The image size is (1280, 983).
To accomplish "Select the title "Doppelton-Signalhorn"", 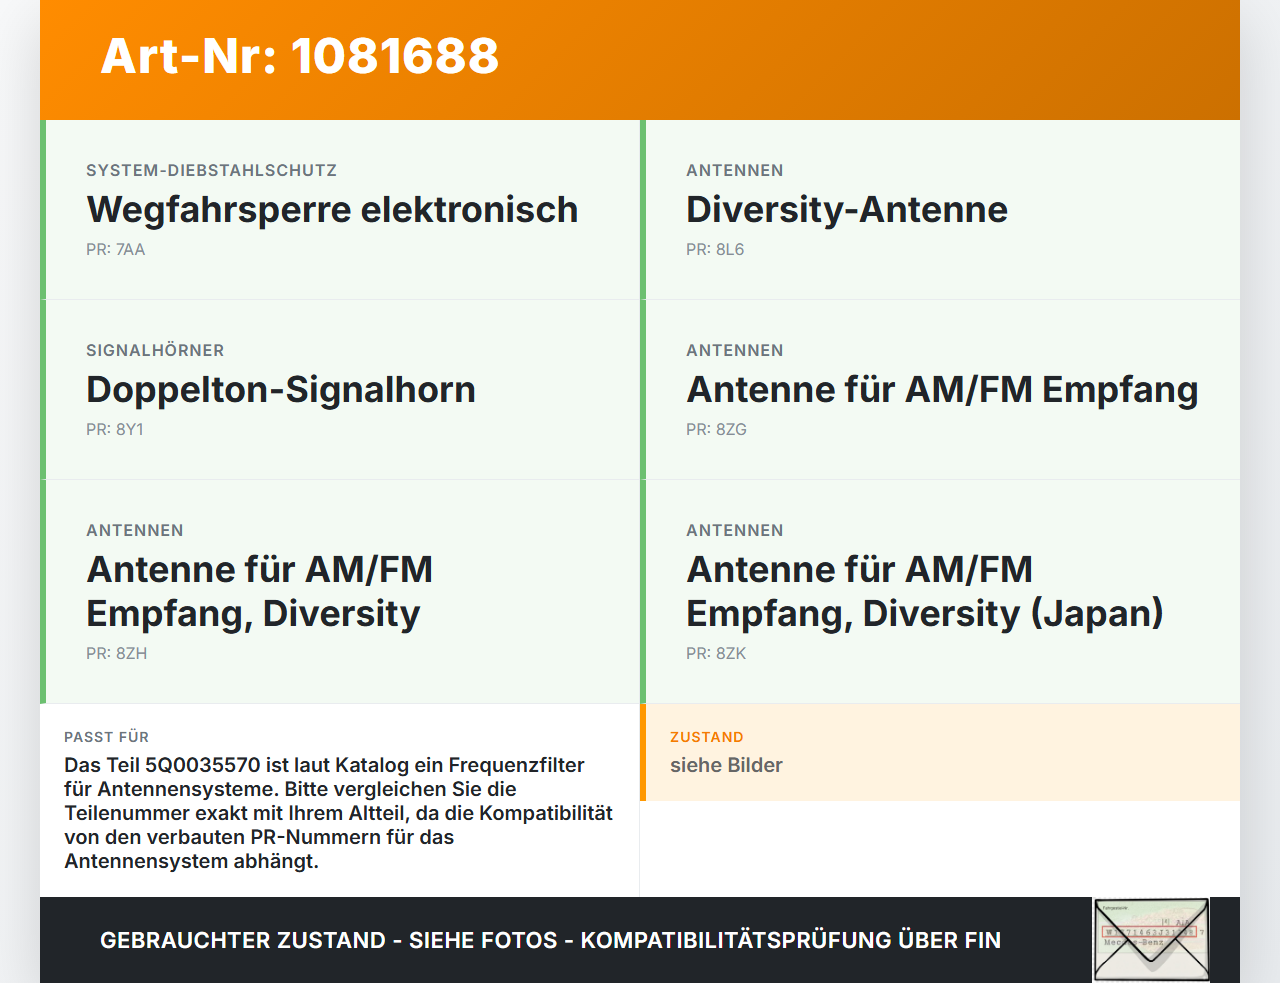I will [281, 389].
